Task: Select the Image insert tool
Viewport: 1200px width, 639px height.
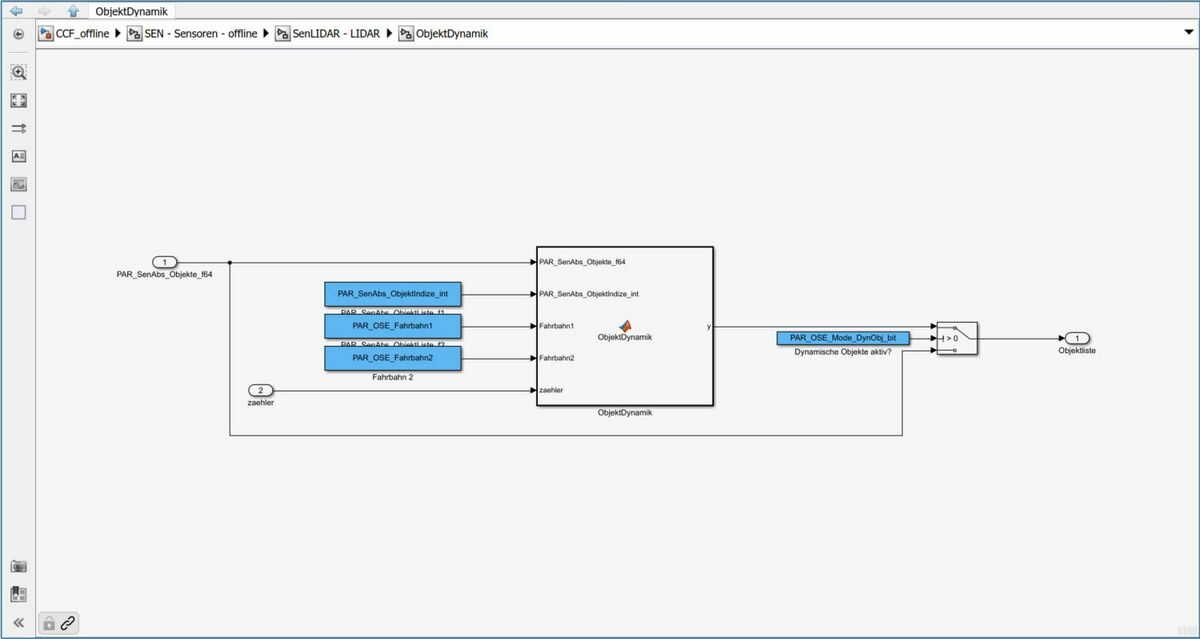Action: (x=18, y=185)
